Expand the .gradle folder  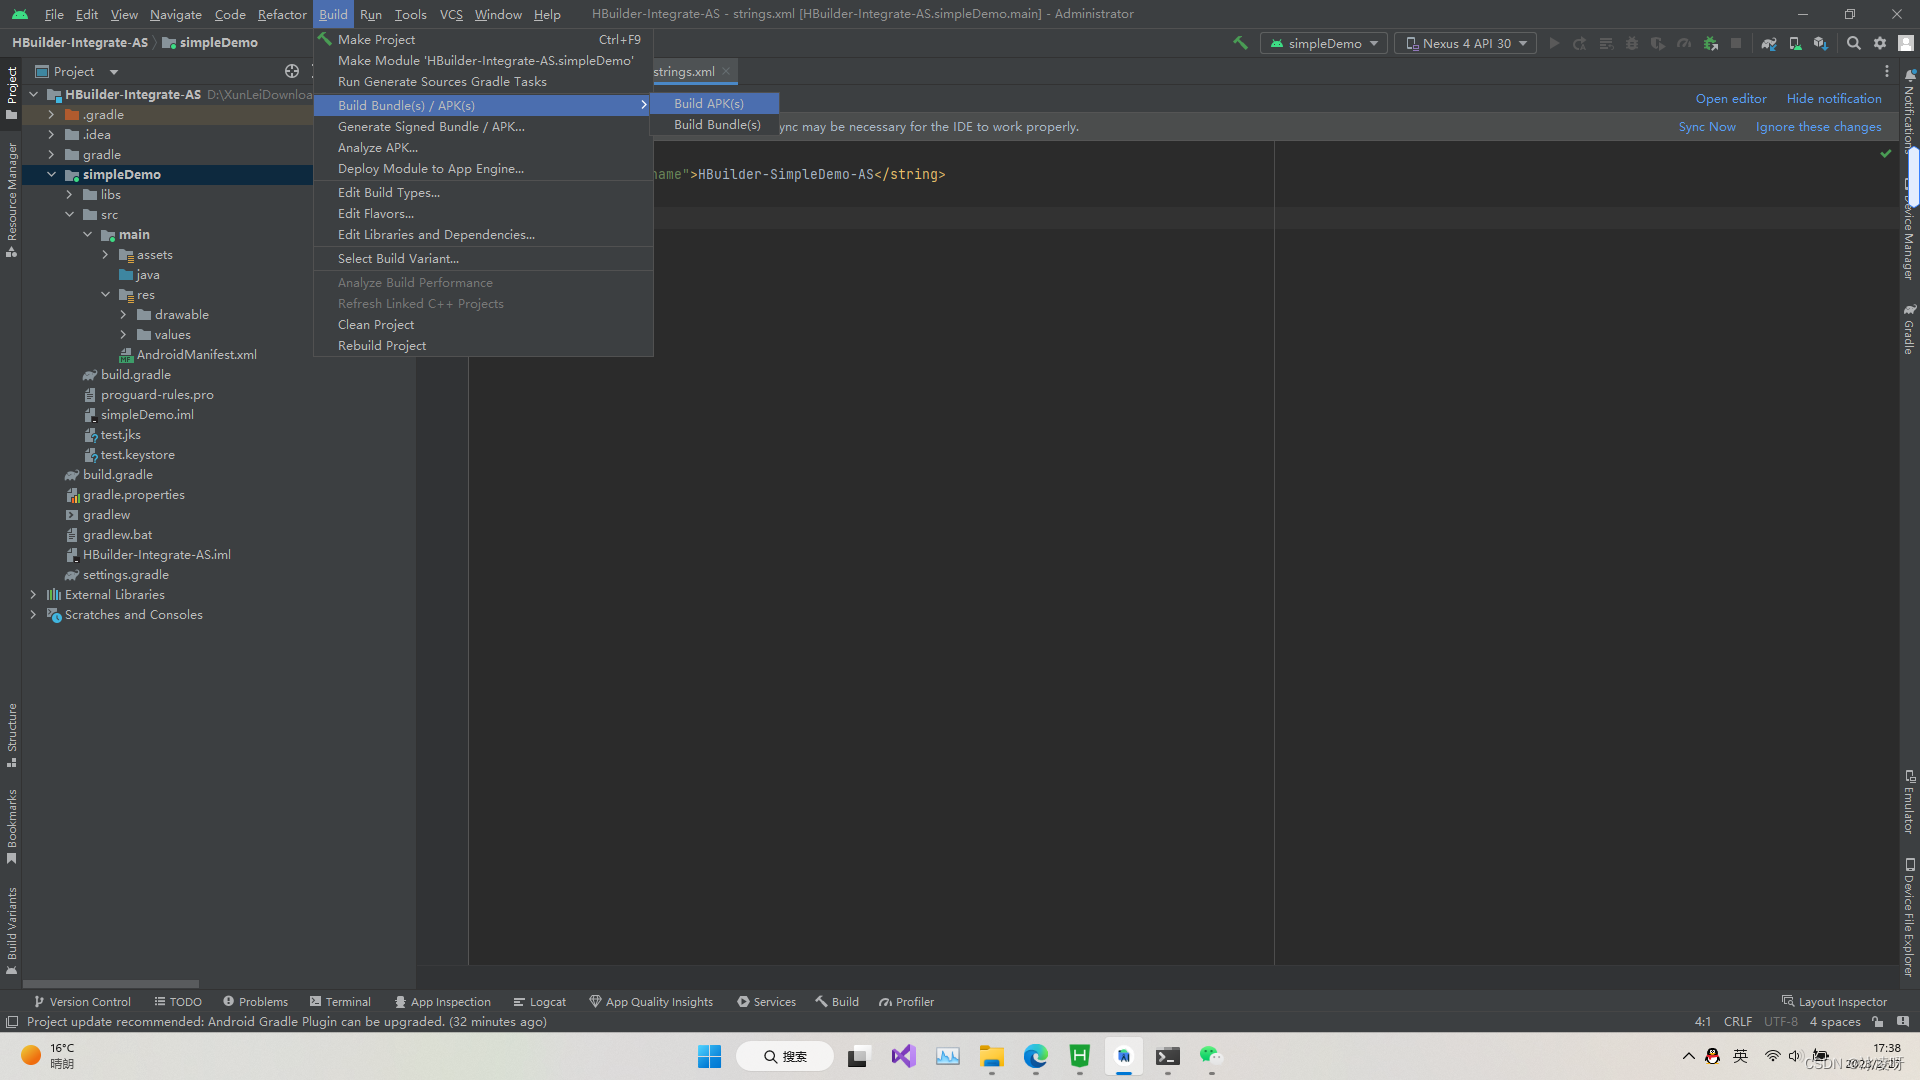click(51, 114)
